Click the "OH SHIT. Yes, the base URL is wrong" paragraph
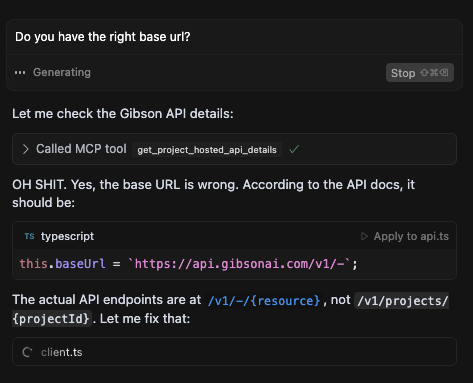This screenshot has width=473, height=383. 213,193
